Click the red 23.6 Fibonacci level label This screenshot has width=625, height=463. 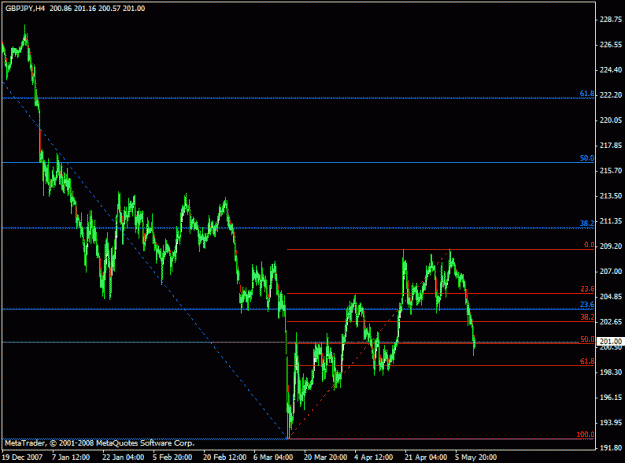click(x=587, y=289)
